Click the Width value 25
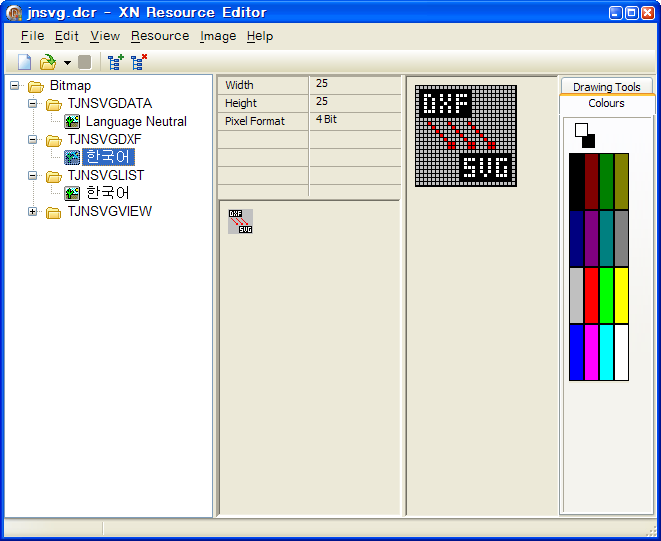Screen dimensions: 661x541 click(x=322, y=83)
